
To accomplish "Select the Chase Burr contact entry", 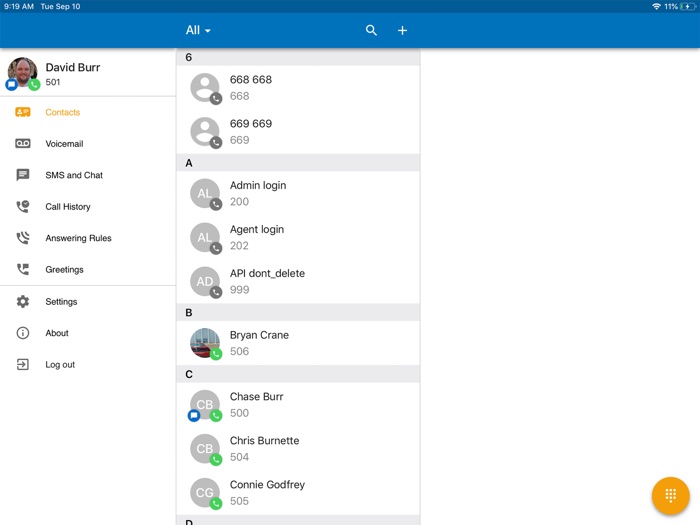I will (x=298, y=405).
